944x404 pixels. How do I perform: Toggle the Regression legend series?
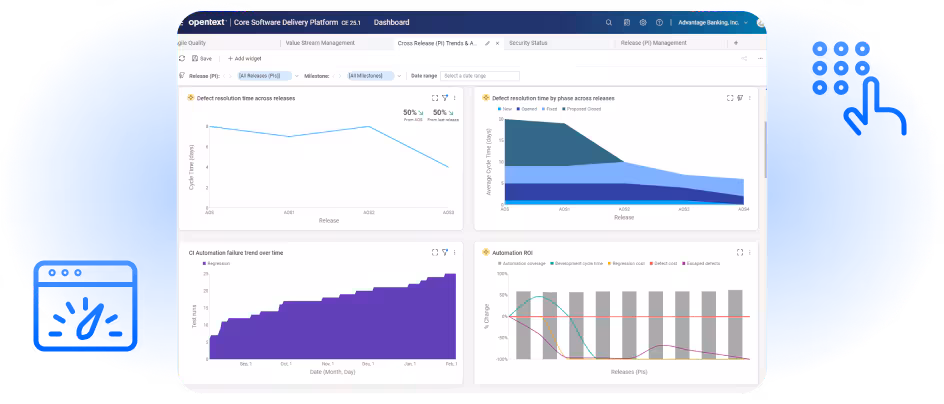click(217, 263)
